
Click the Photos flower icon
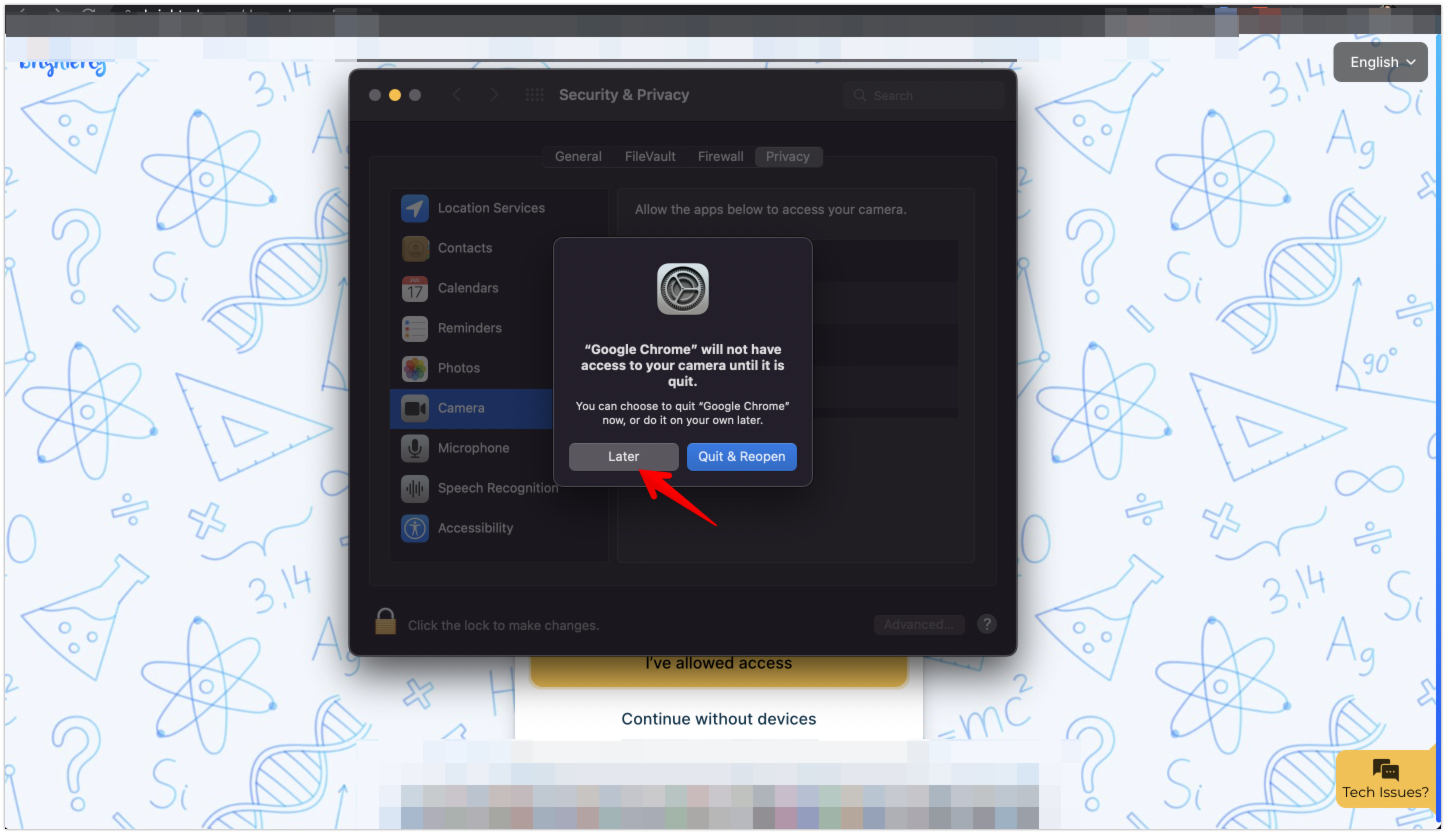pos(415,368)
